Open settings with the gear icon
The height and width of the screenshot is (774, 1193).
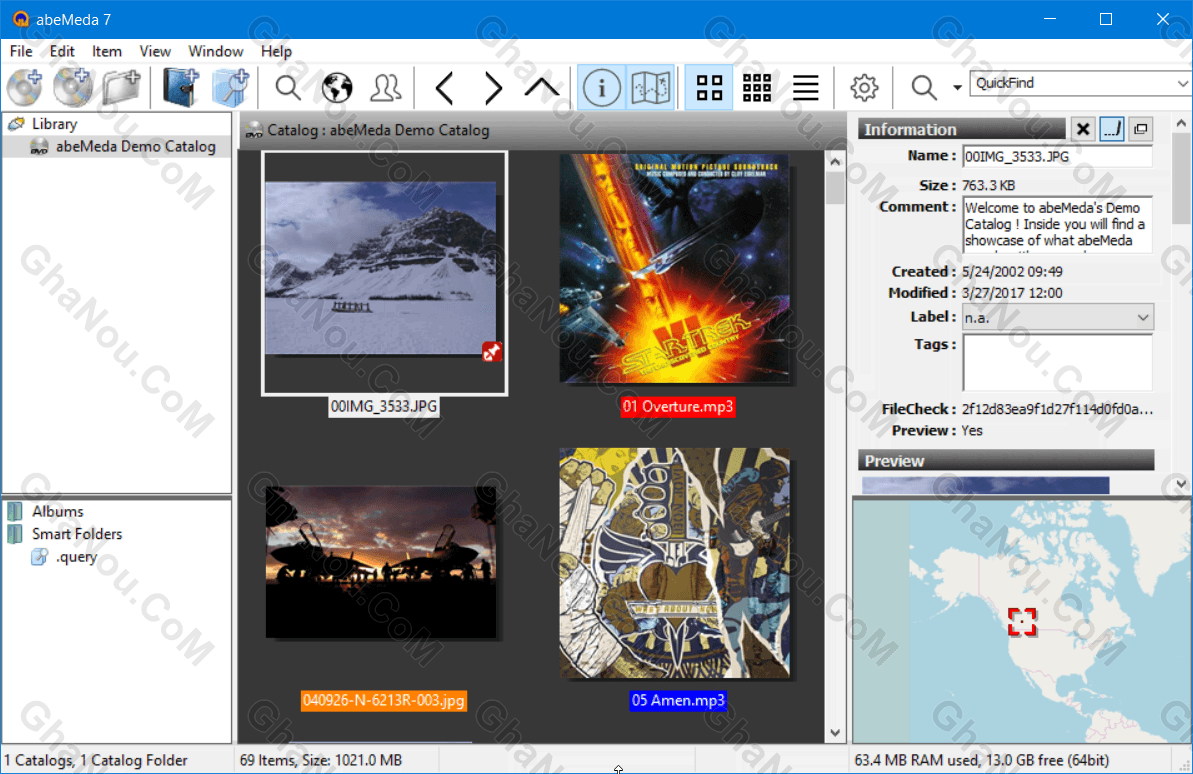[864, 88]
